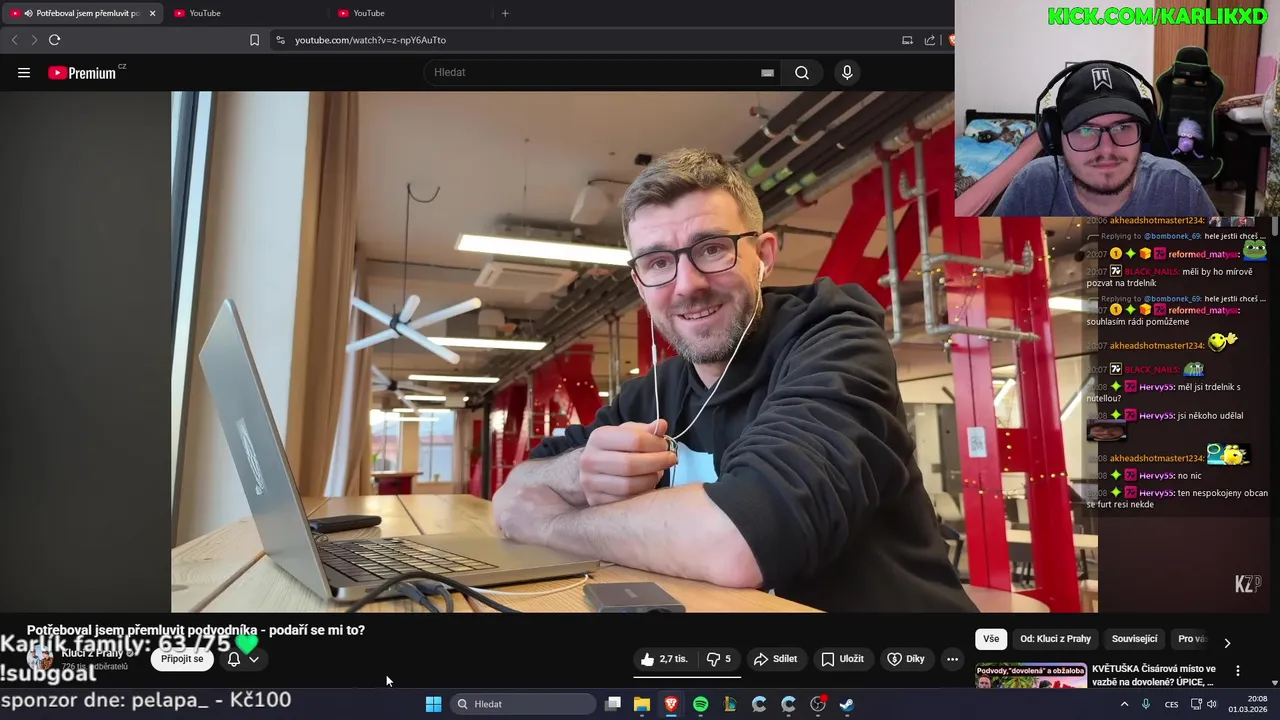Open the Windows Start menu
The height and width of the screenshot is (720, 1280).
tap(433, 704)
